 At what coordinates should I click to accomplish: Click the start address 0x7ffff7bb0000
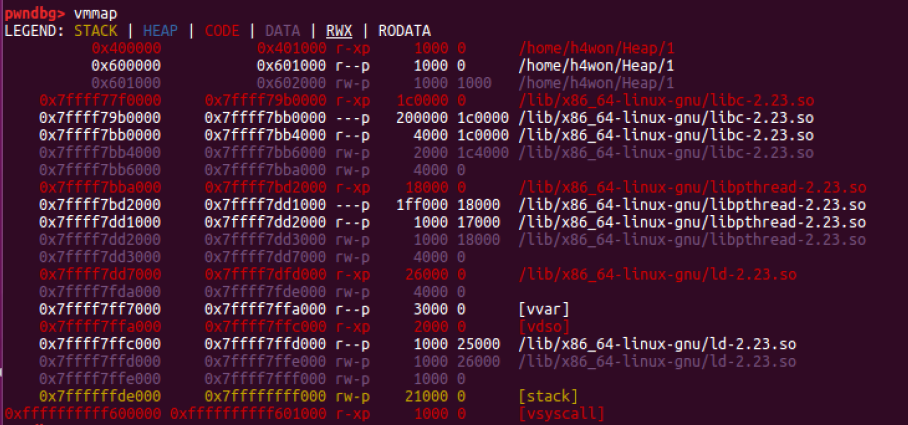tap(100, 135)
